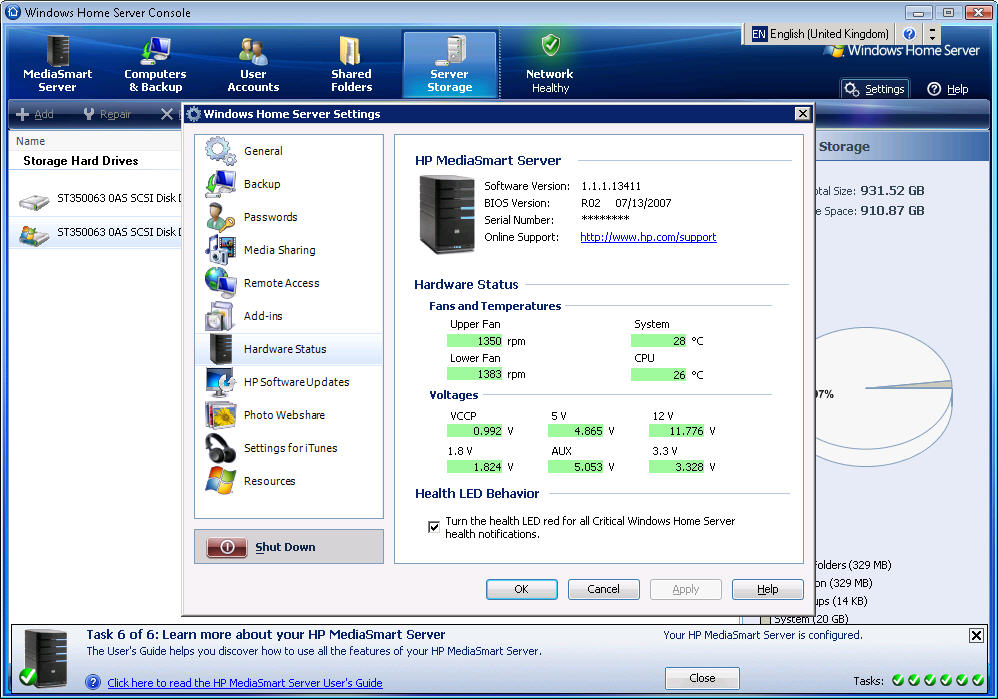
Task: Click the Remote Access globe icon
Action: click(x=220, y=283)
